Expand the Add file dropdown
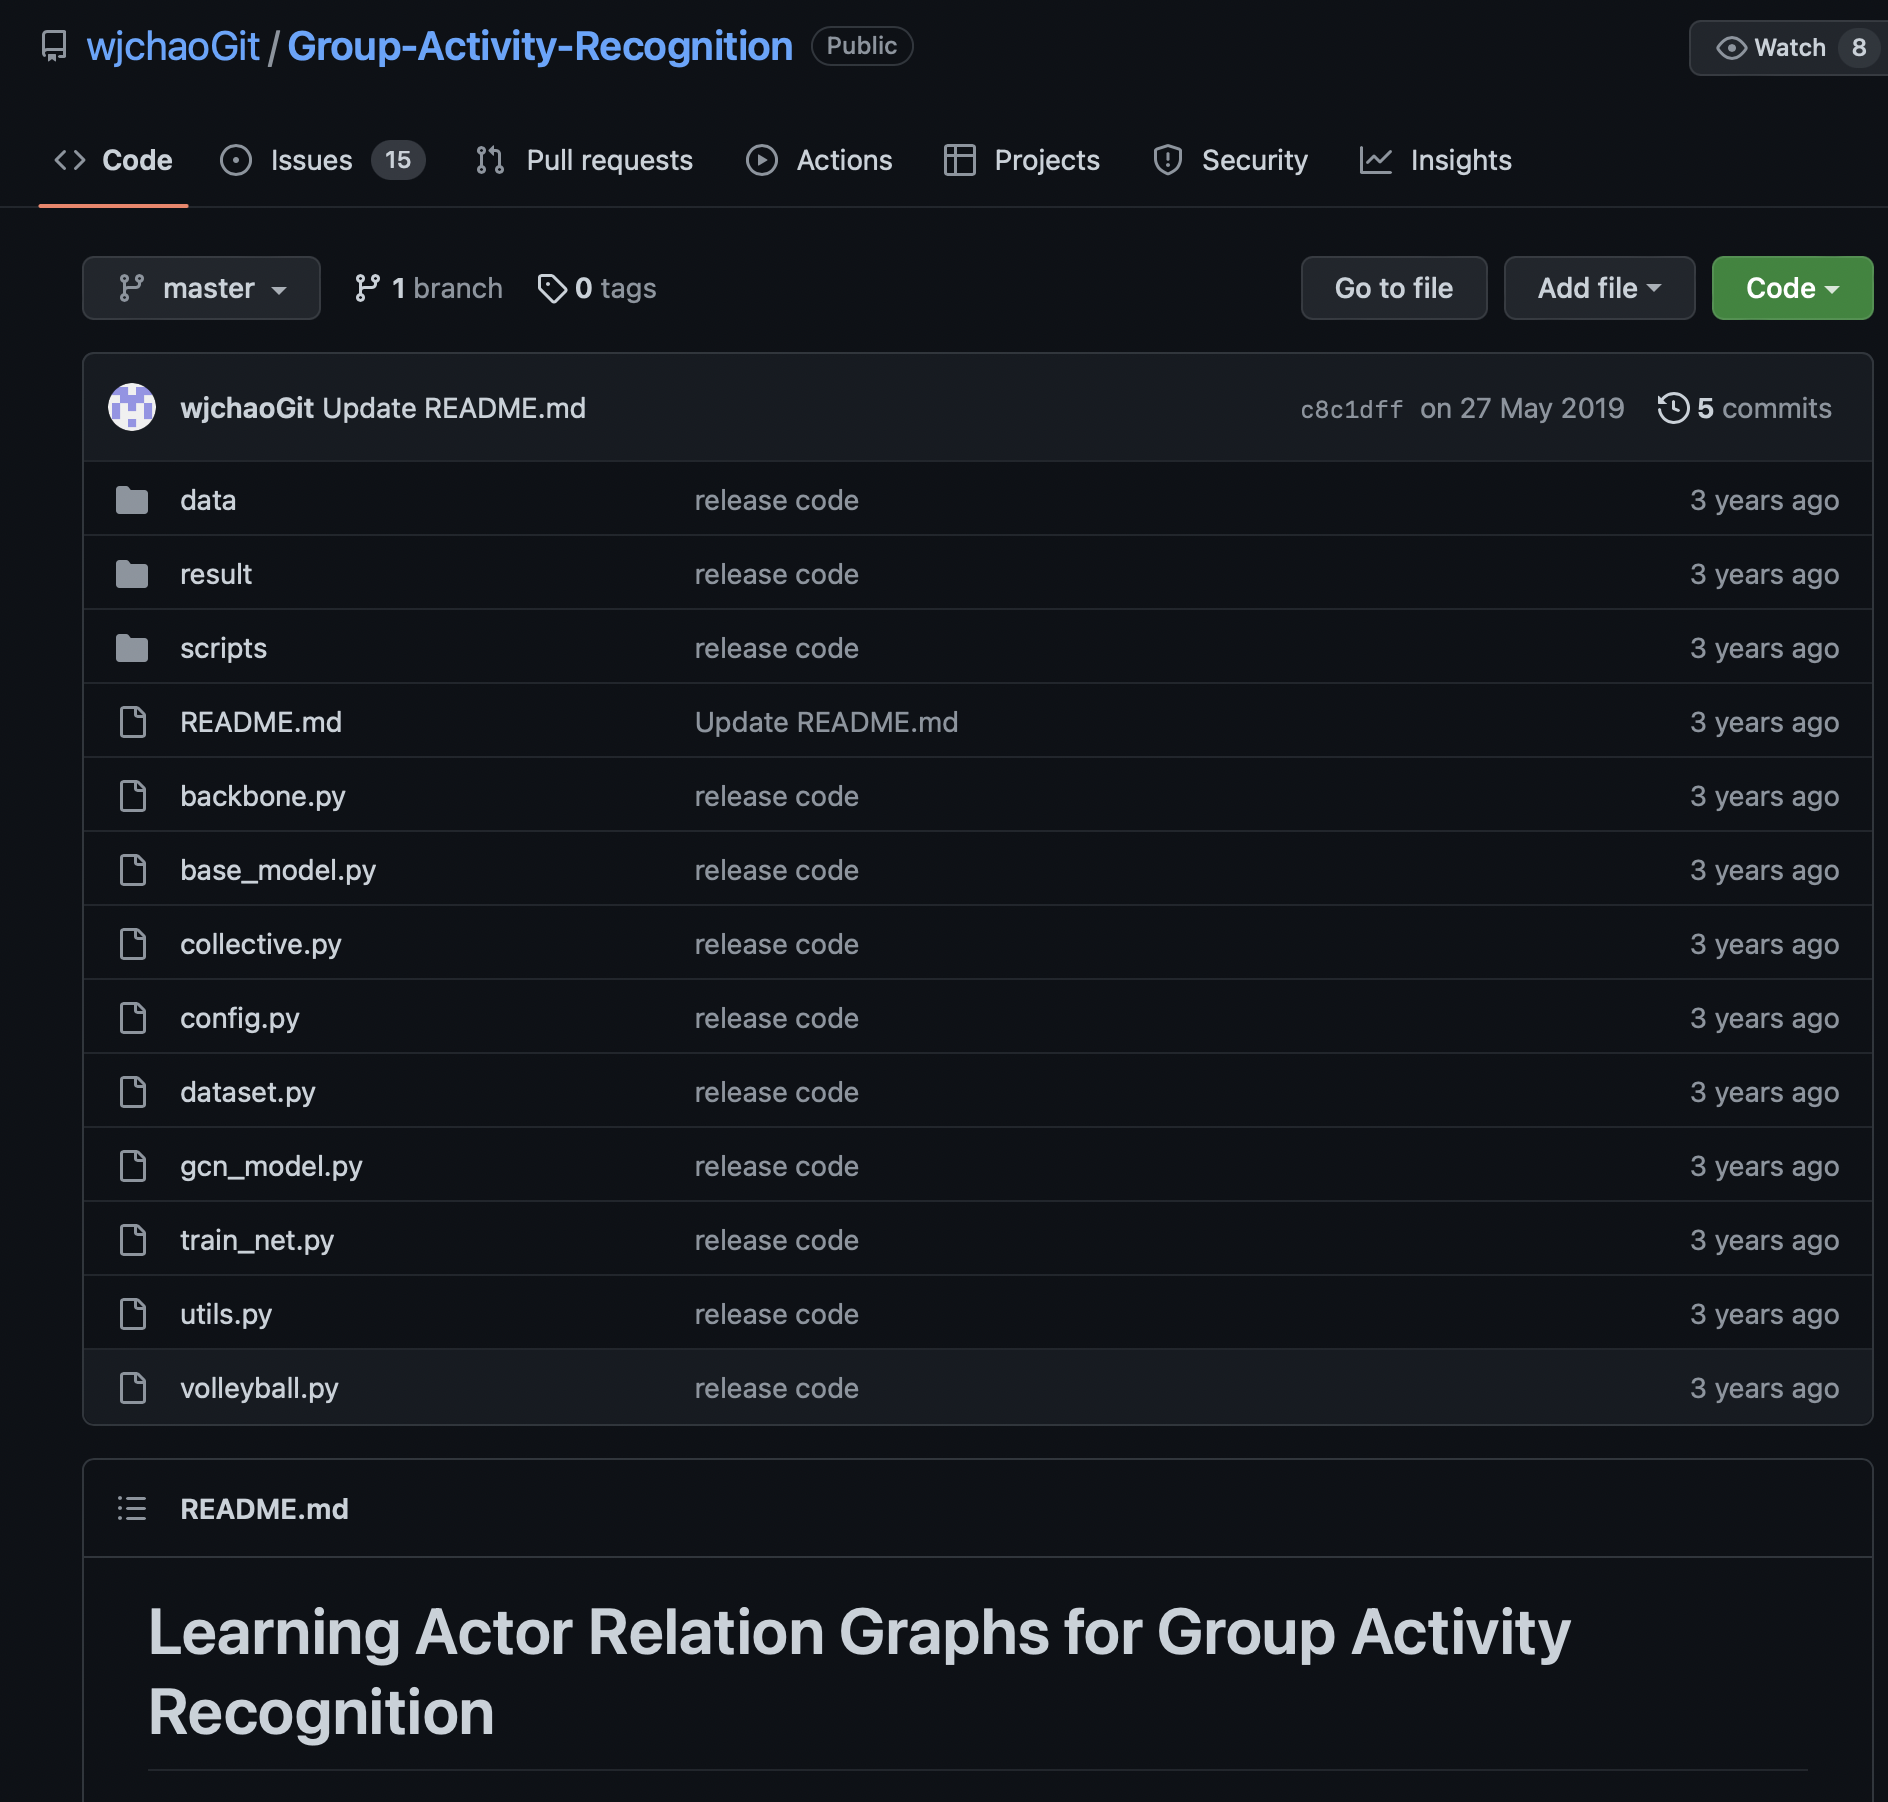 tap(1598, 288)
